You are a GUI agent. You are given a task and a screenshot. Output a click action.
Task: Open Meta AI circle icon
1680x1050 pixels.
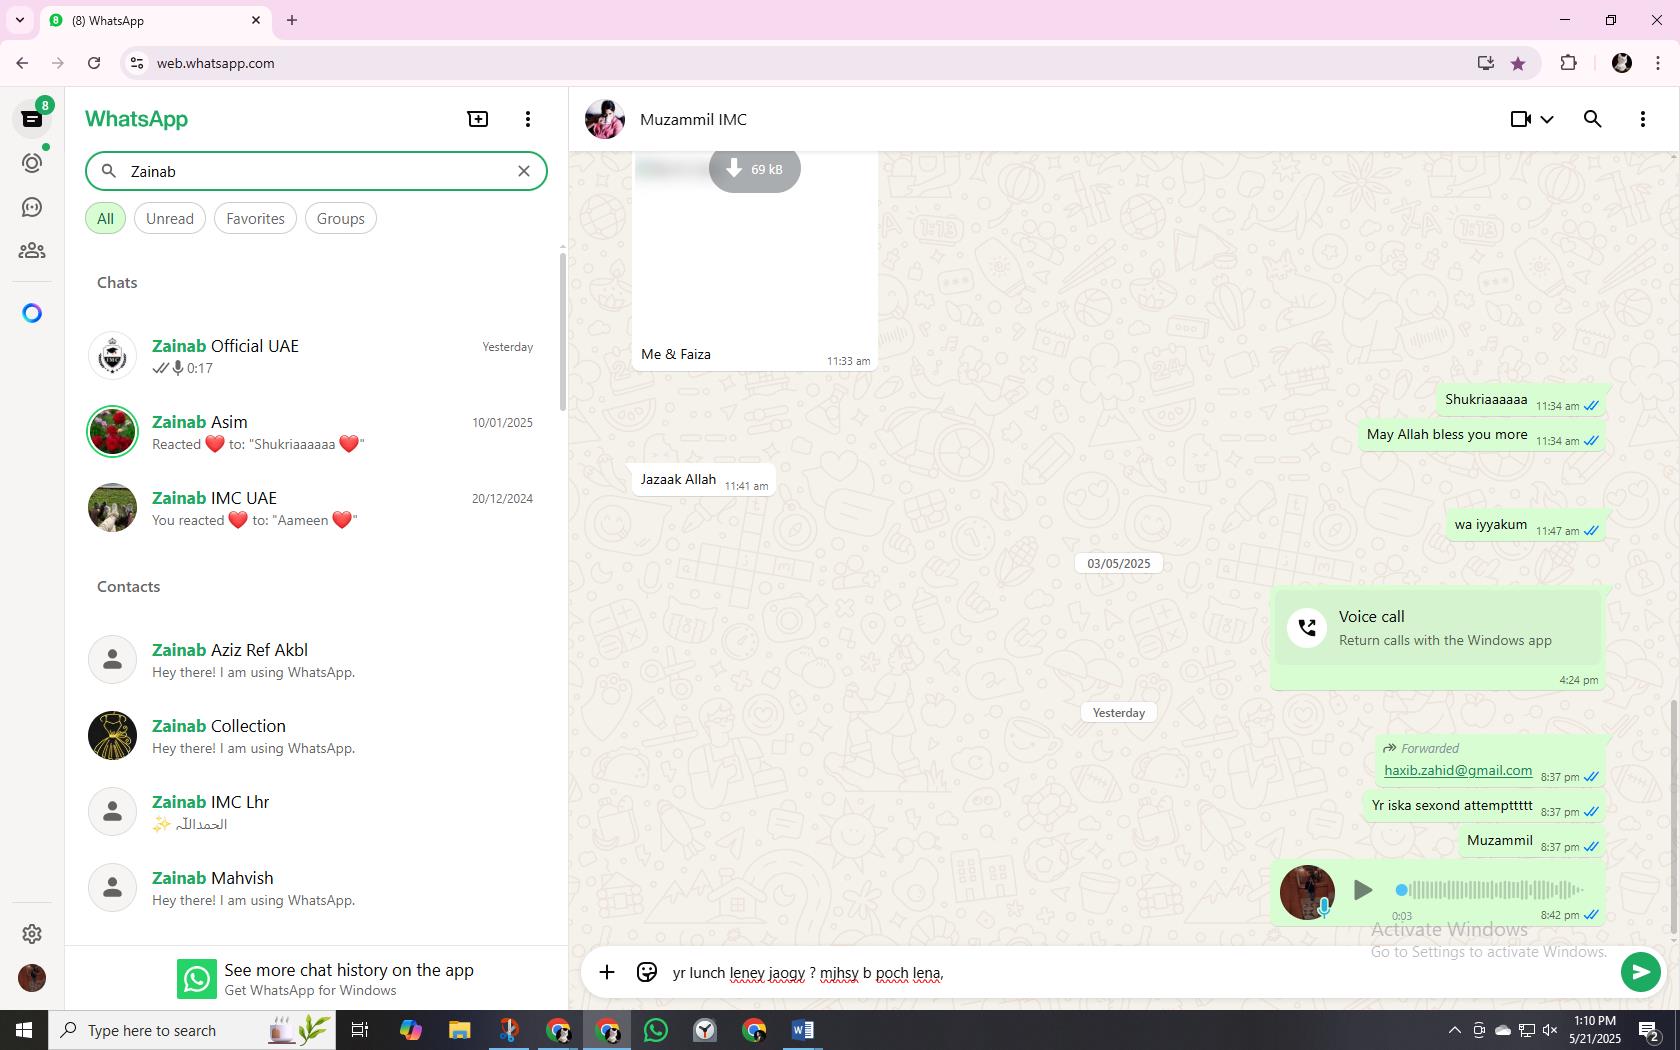(32, 313)
